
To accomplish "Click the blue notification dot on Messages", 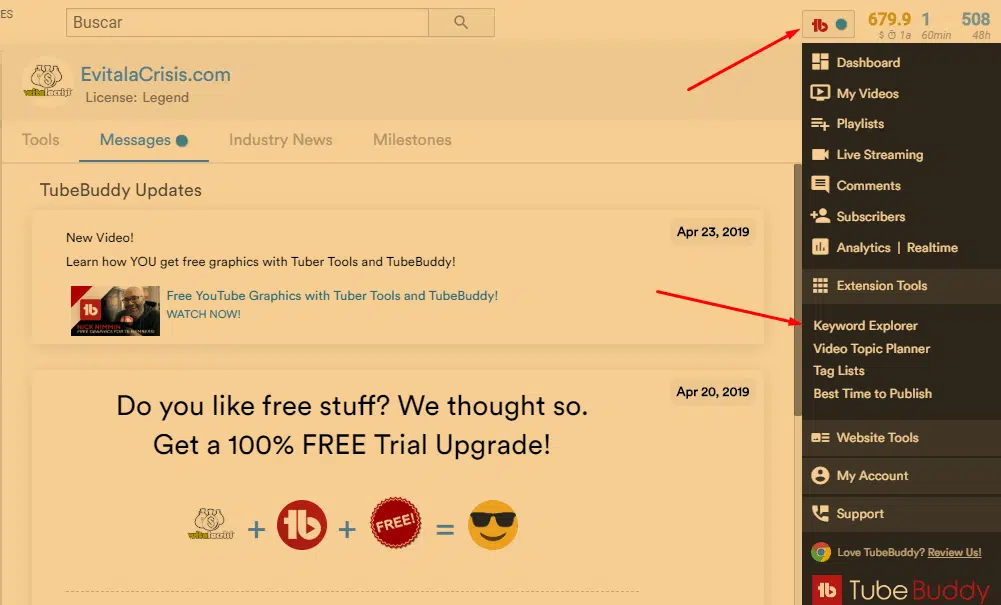I will coord(182,140).
